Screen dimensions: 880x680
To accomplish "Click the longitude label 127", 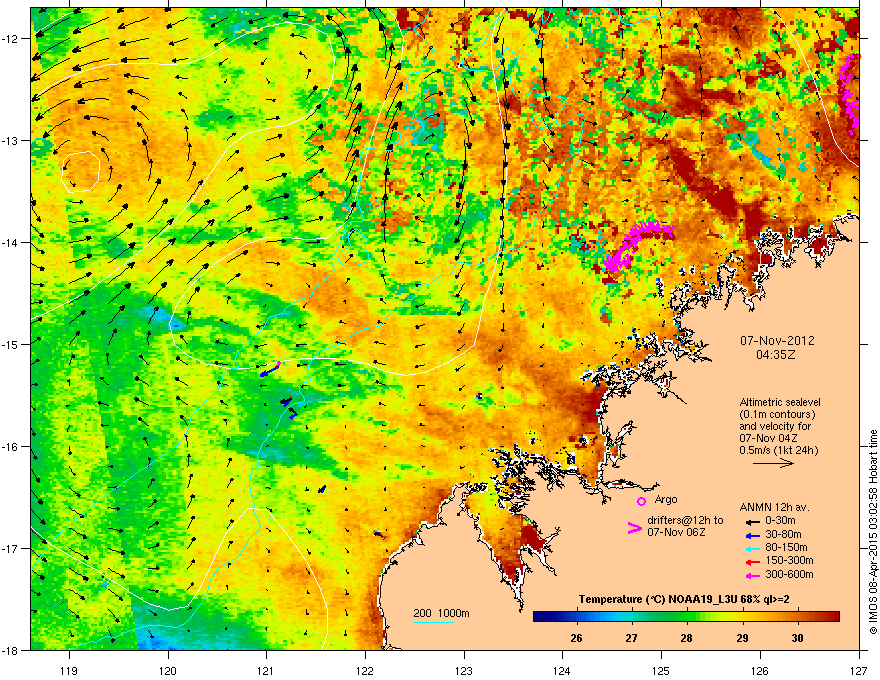I will (x=859, y=670).
